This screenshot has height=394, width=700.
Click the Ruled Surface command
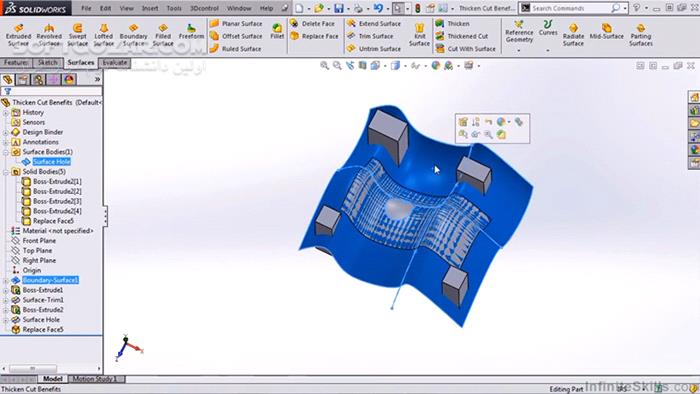[x=235, y=48]
